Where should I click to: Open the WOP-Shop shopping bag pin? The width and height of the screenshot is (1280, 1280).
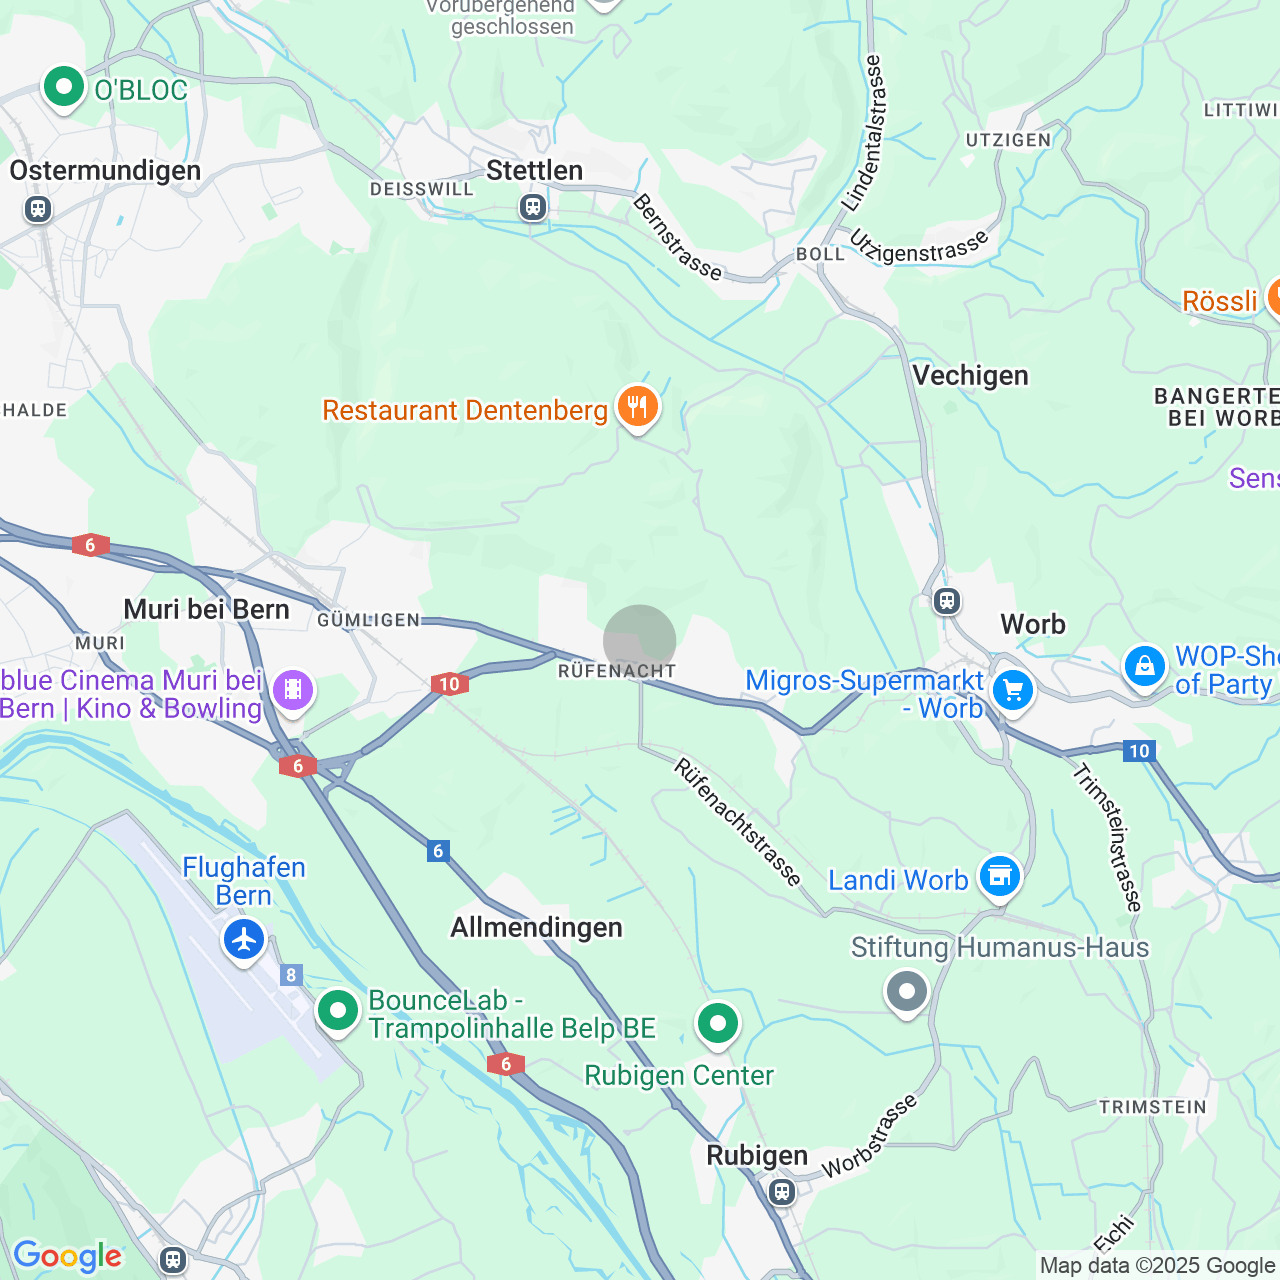1144,666
